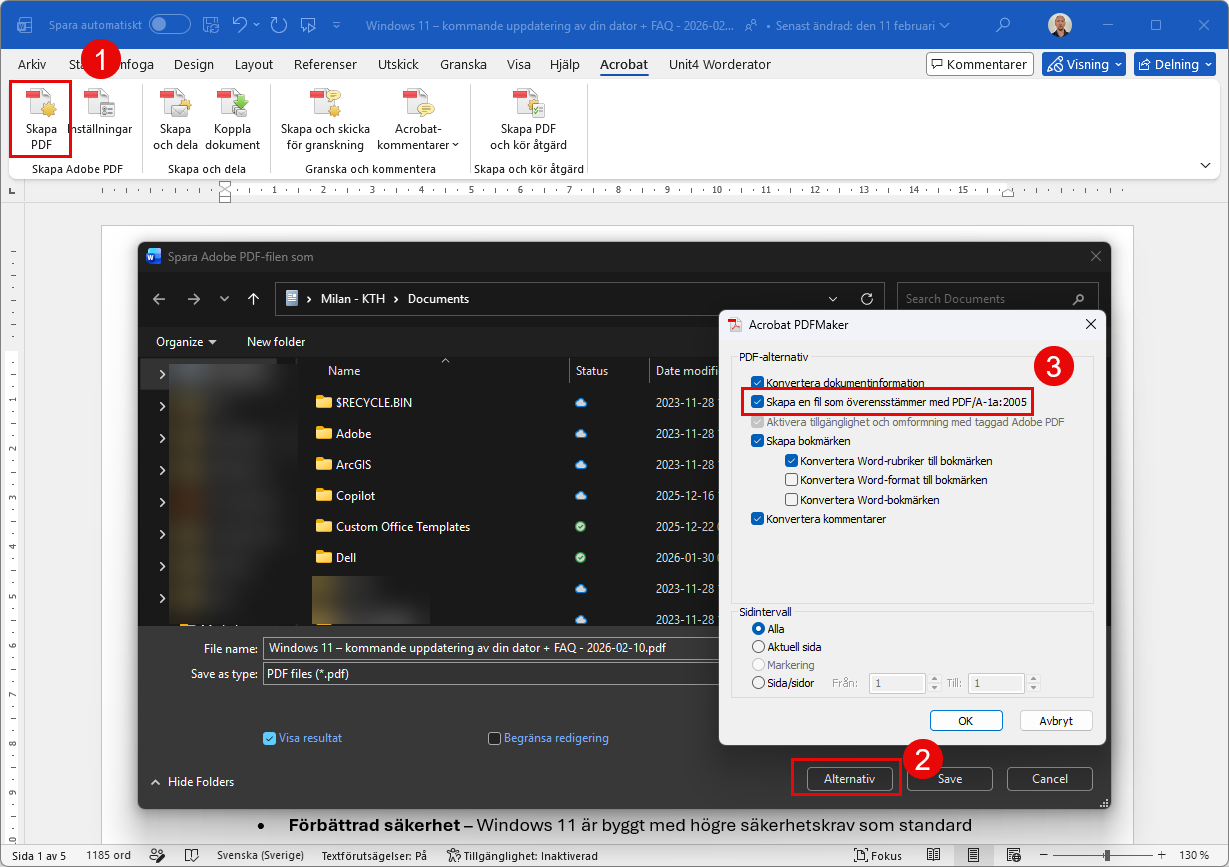Open the Arkiv tab
Viewport: 1229px width, 867px height.
pyautogui.click(x=32, y=64)
